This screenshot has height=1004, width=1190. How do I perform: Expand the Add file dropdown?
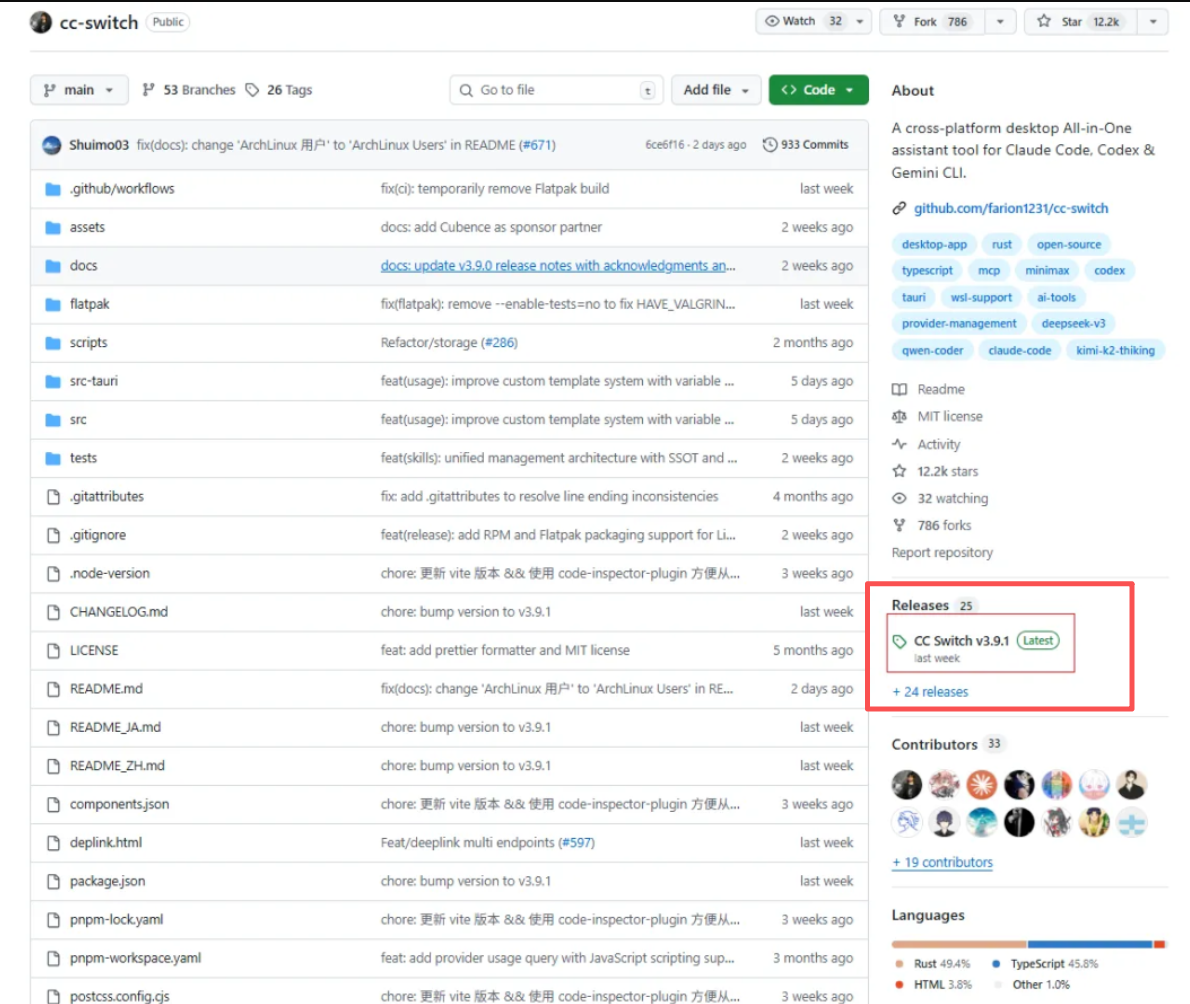coord(716,90)
